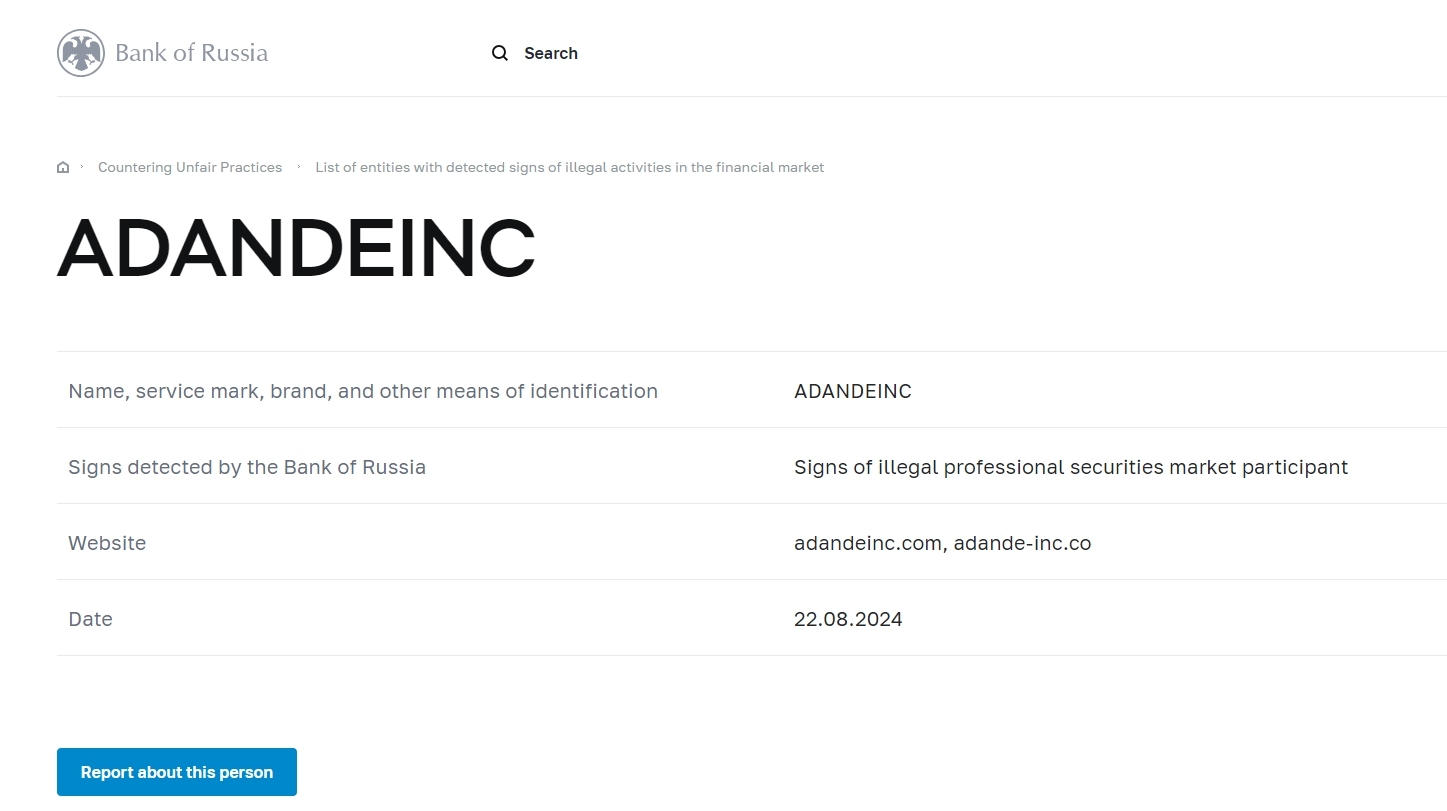Click the adande-inc.co website address
This screenshot has width=1447, height=811.
pyautogui.click(x=1022, y=543)
